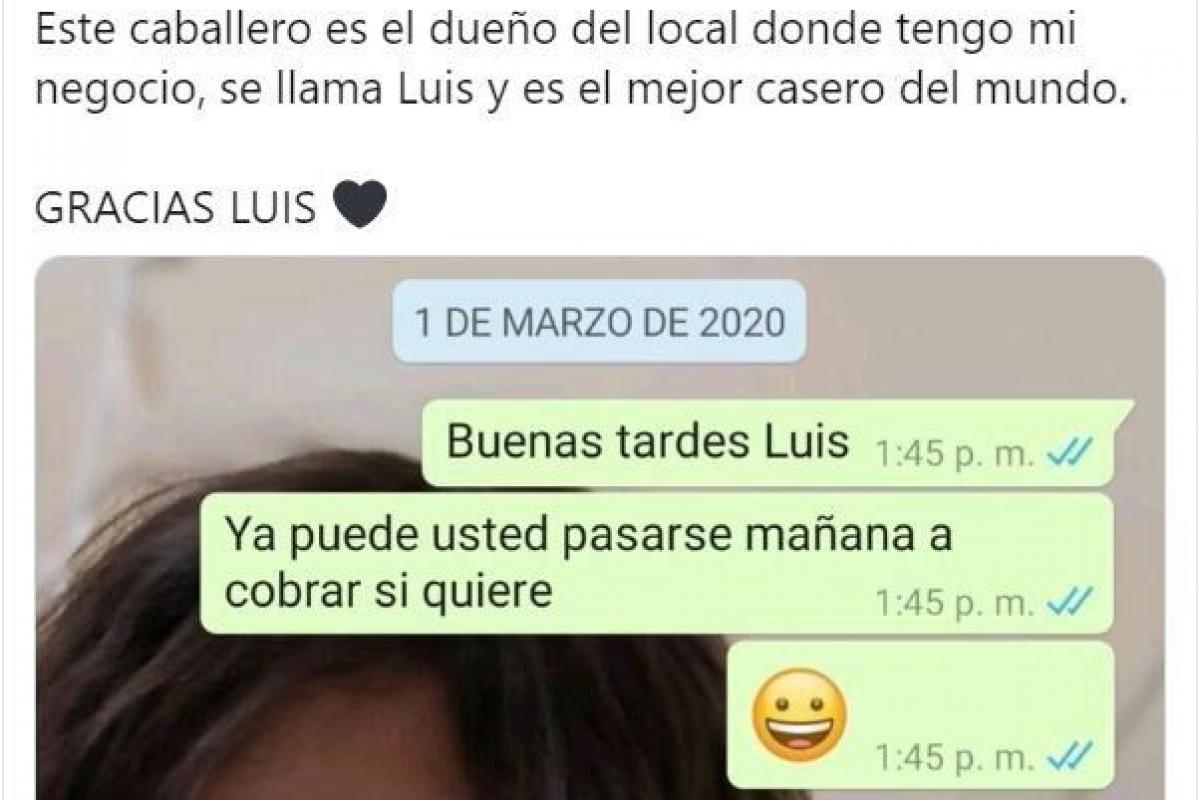Click the double check marks on the 'cobrar si quiere' message
Screen dimensions: 1200x800
1069,604
